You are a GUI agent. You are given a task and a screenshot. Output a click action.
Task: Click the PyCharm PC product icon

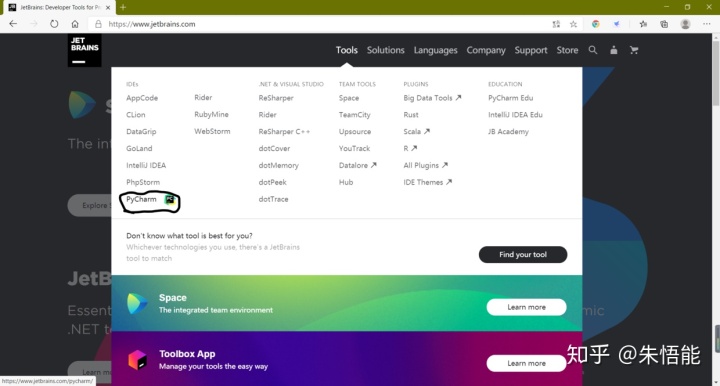coord(169,199)
